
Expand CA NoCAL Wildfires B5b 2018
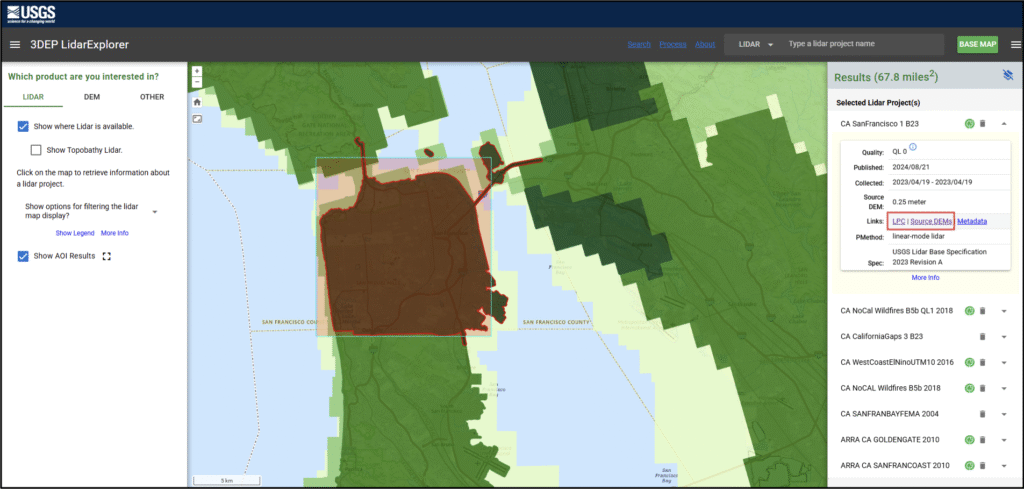tap(1004, 388)
